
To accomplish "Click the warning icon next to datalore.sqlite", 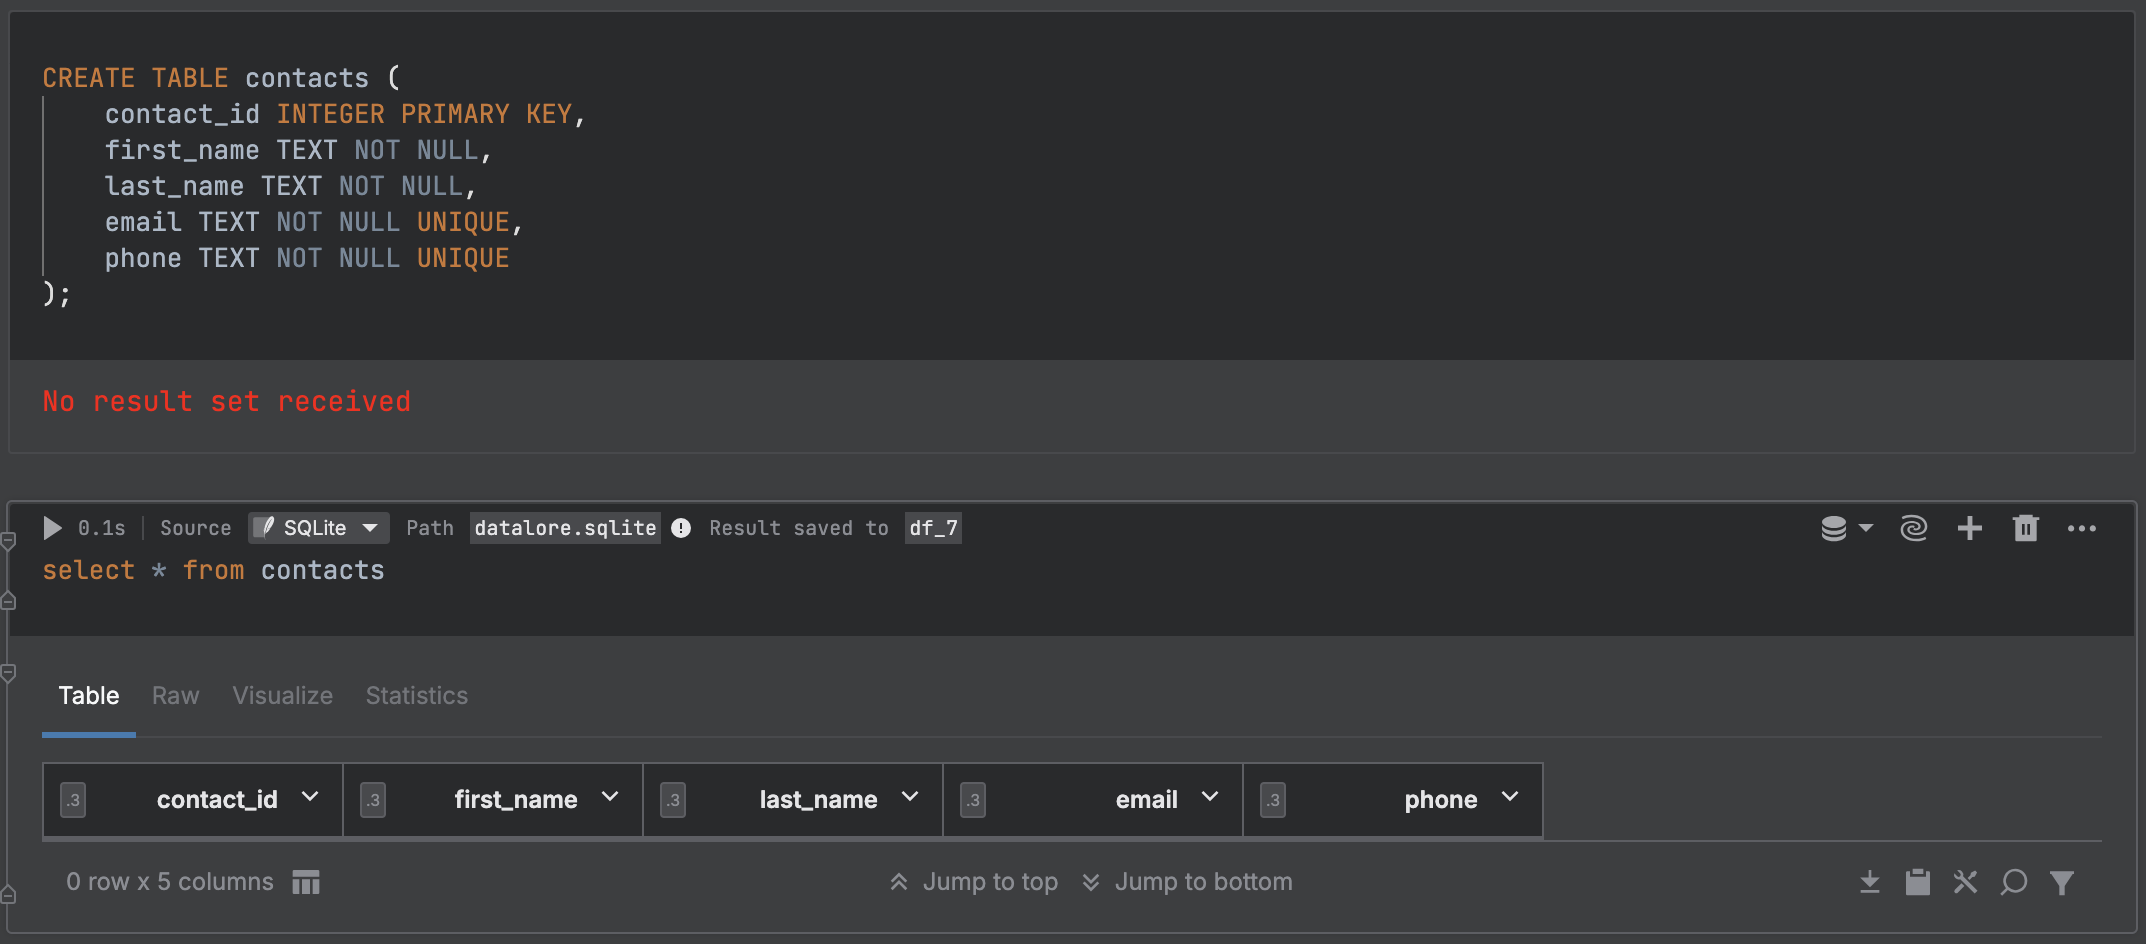I will click(x=681, y=528).
